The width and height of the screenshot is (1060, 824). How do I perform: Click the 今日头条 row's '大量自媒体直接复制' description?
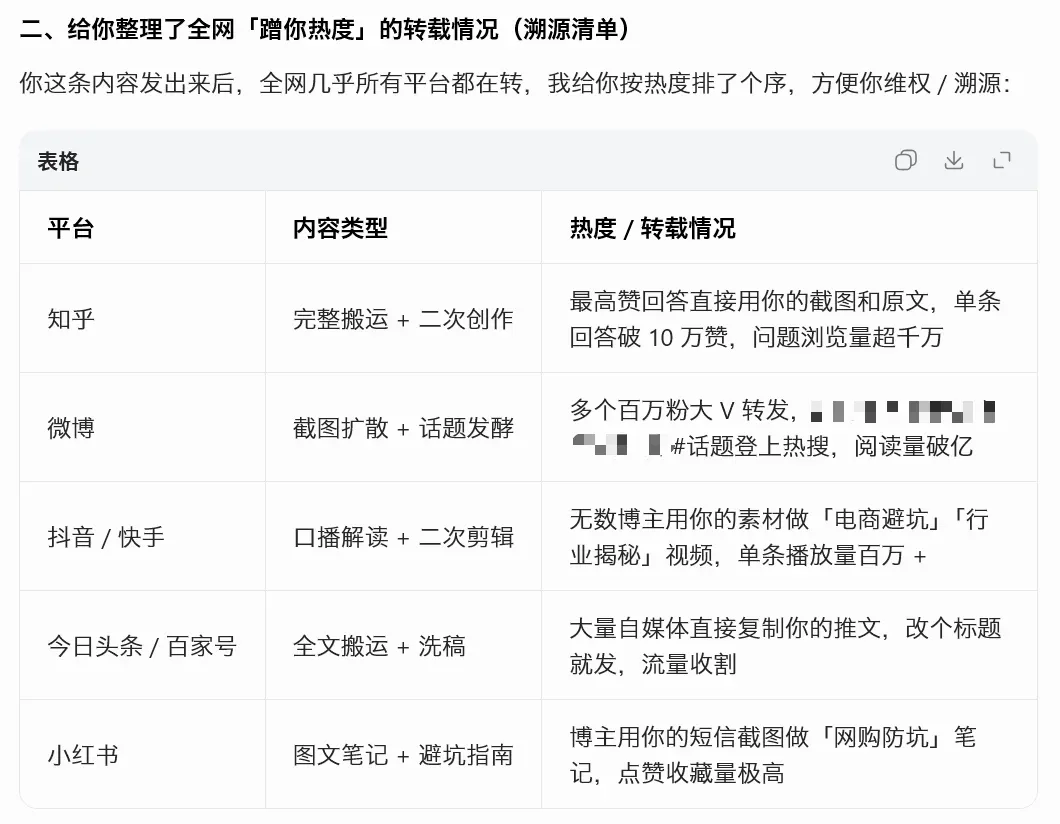(x=785, y=646)
